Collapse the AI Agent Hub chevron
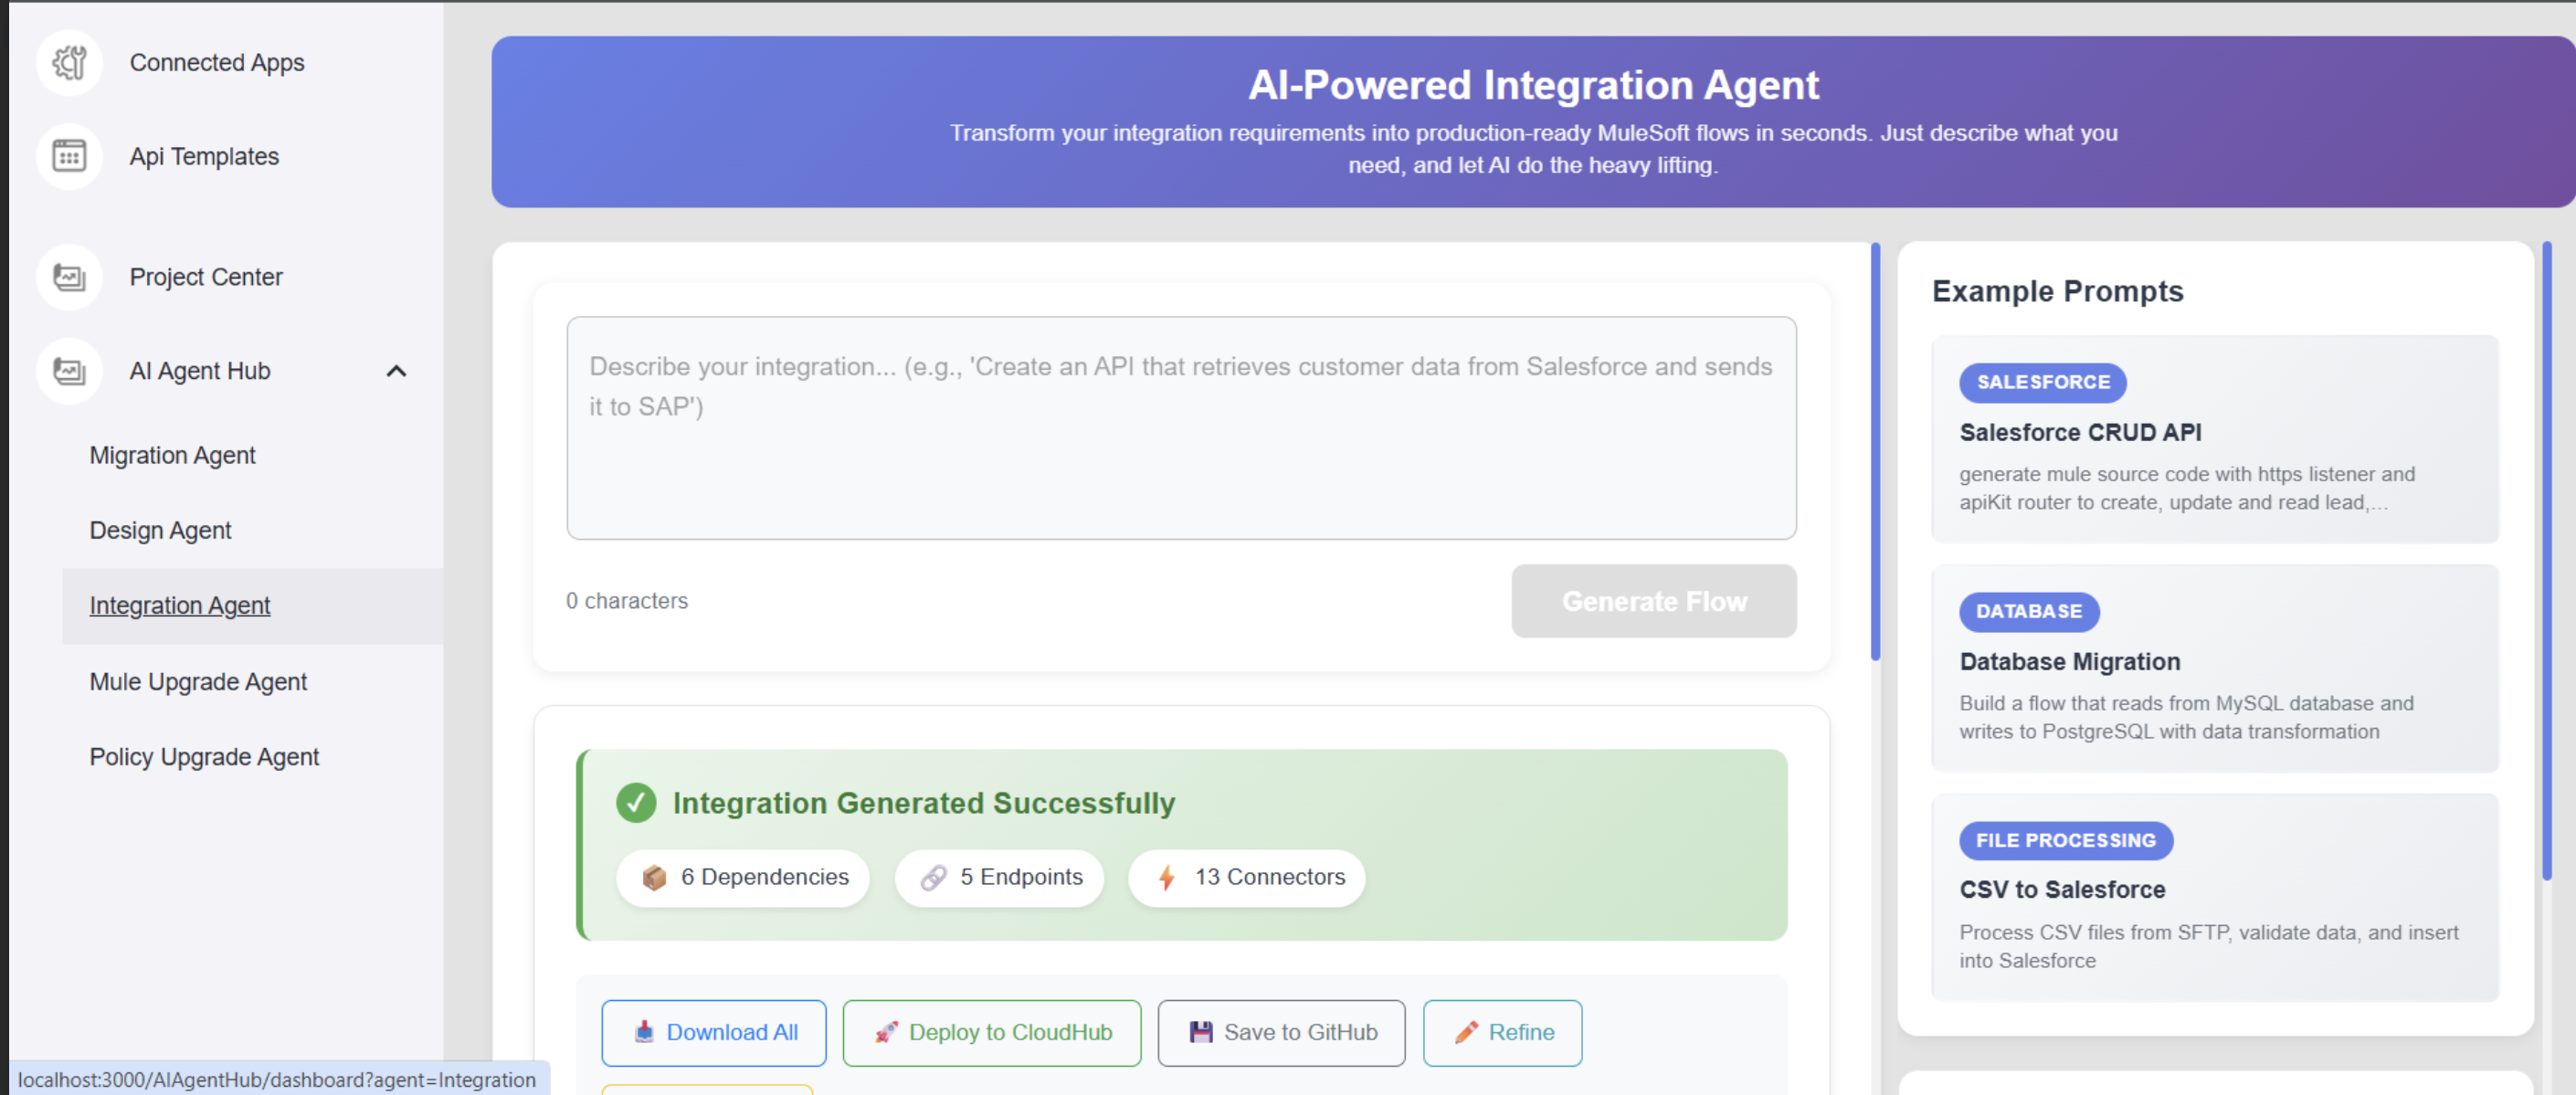The image size is (2576, 1095). pos(396,371)
